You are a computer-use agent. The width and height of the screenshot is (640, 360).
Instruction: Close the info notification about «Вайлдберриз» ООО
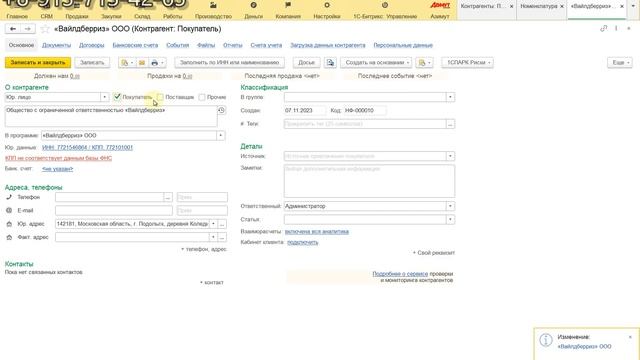[x=630, y=337]
